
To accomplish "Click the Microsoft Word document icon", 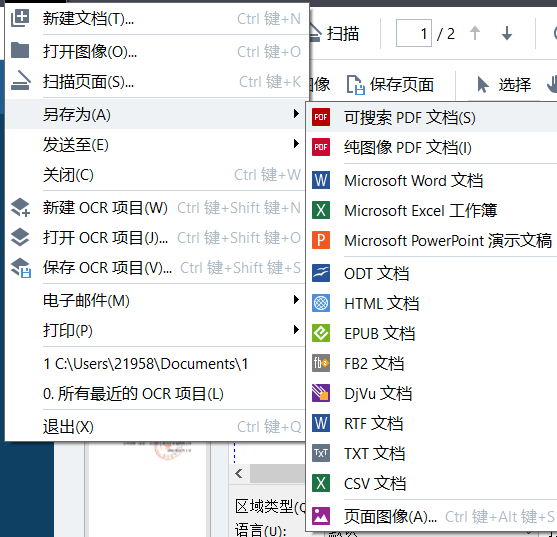I will 321,180.
